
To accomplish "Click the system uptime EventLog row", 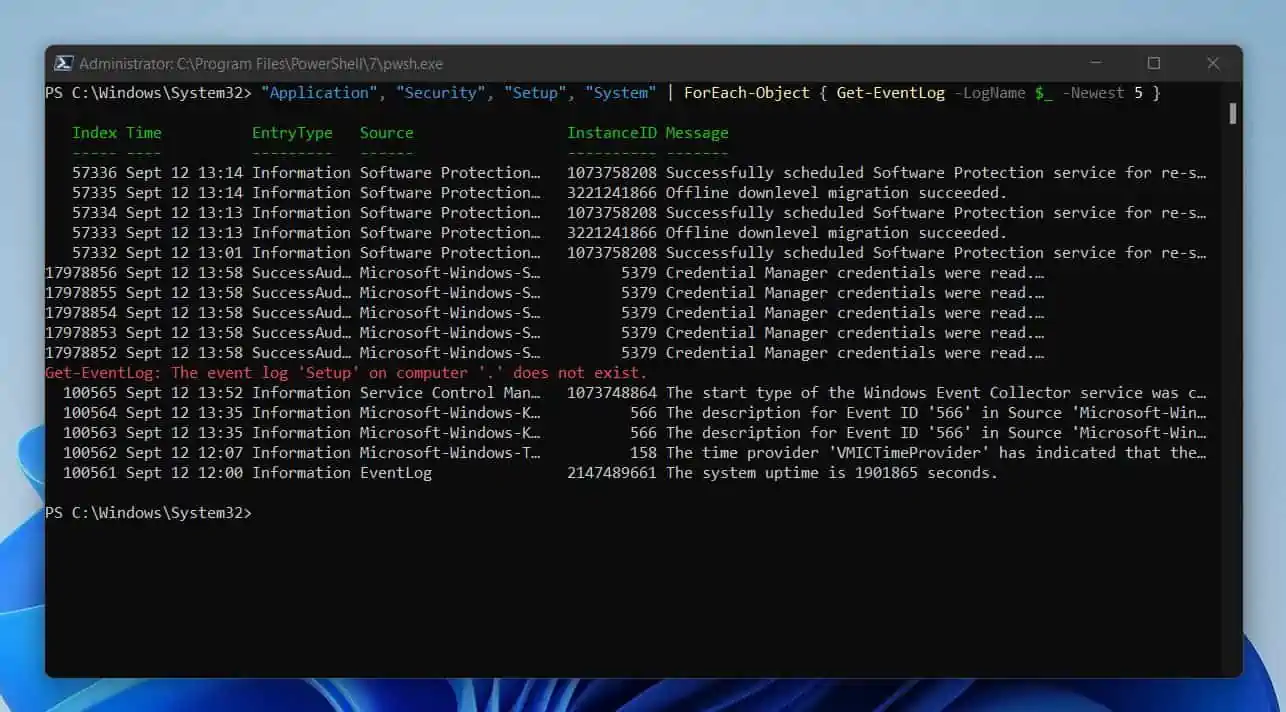I will [x=600, y=473].
